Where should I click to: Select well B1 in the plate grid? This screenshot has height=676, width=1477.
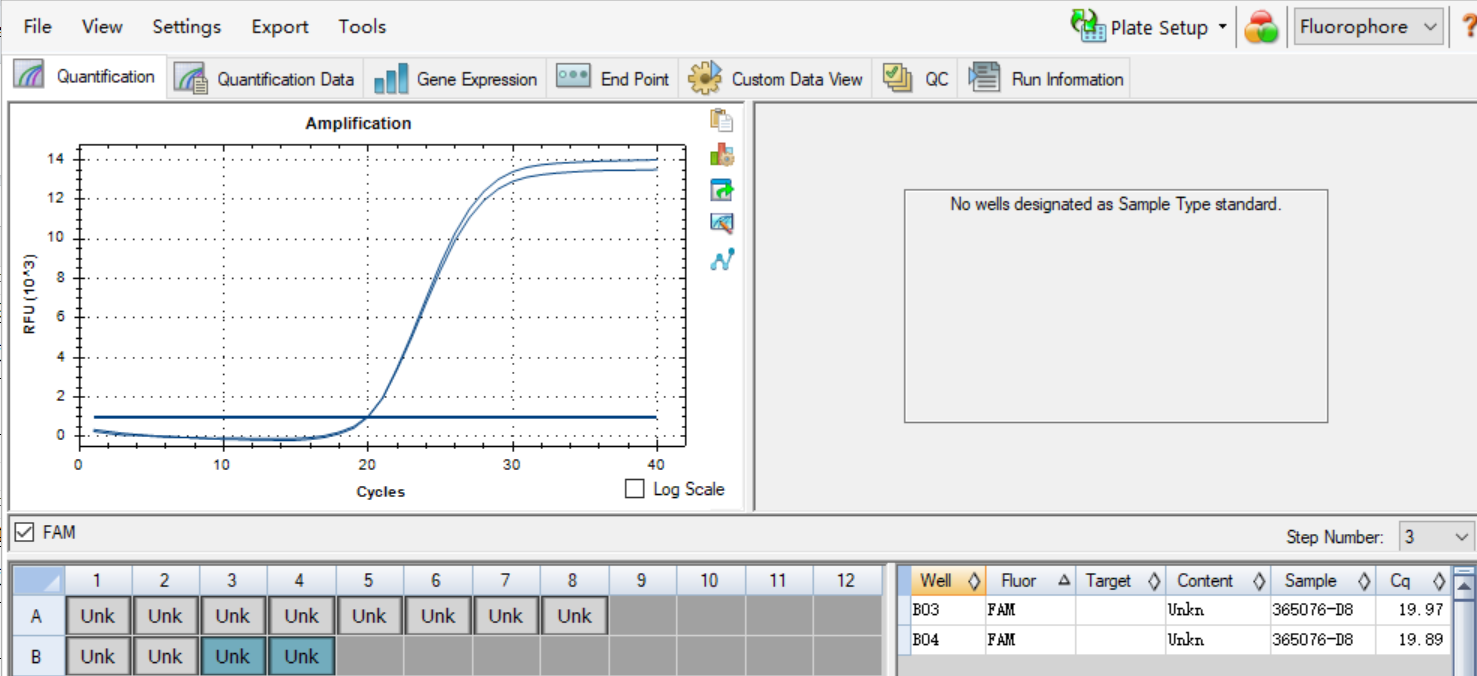tap(97, 656)
